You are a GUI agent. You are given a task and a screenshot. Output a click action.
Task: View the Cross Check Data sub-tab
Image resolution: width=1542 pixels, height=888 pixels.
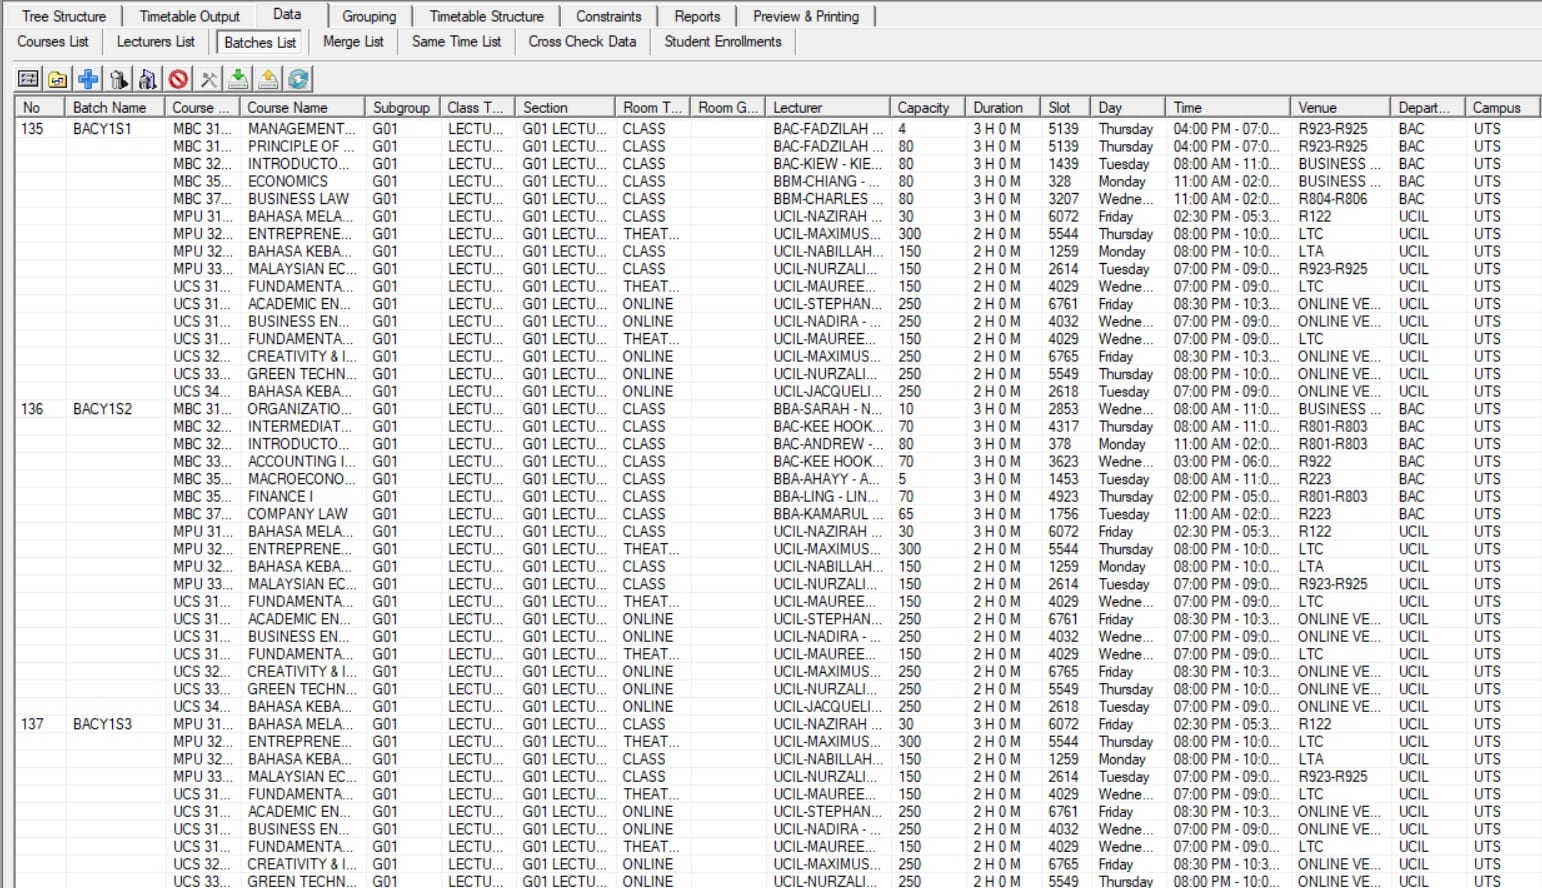(x=582, y=42)
